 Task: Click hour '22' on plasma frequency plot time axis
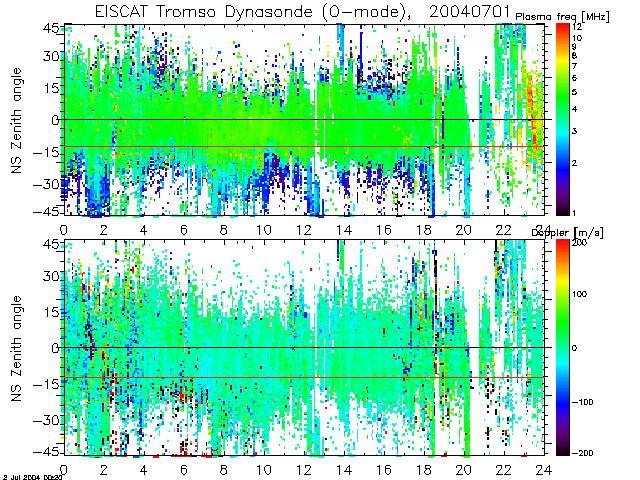coord(504,231)
